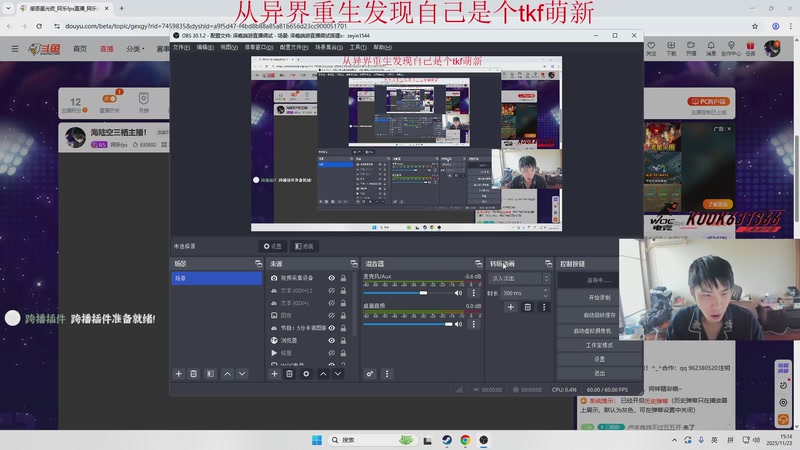Mute the 麦克风/Aux speaker icon
The width and height of the screenshot is (800, 450).
(458, 293)
